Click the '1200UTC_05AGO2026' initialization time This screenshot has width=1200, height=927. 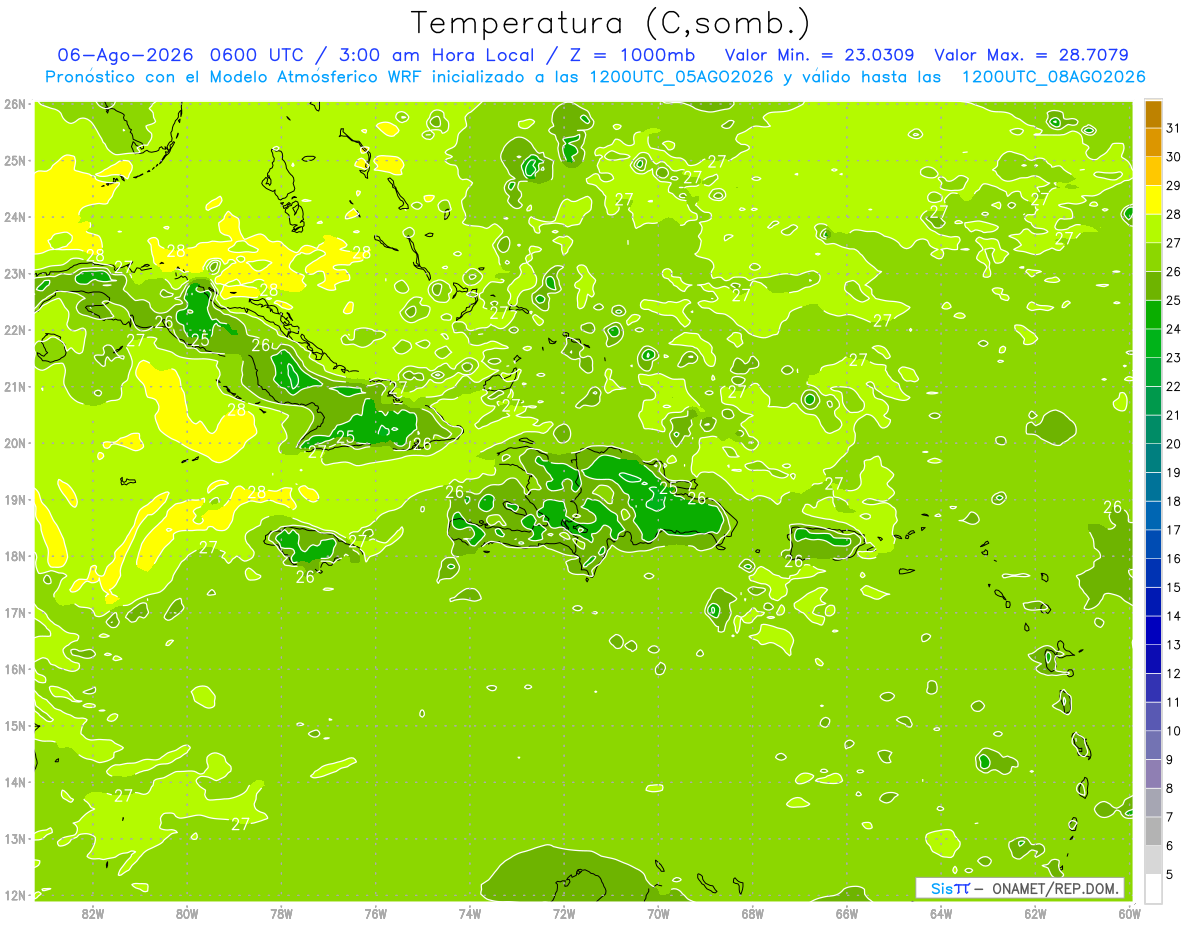(x=682, y=77)
